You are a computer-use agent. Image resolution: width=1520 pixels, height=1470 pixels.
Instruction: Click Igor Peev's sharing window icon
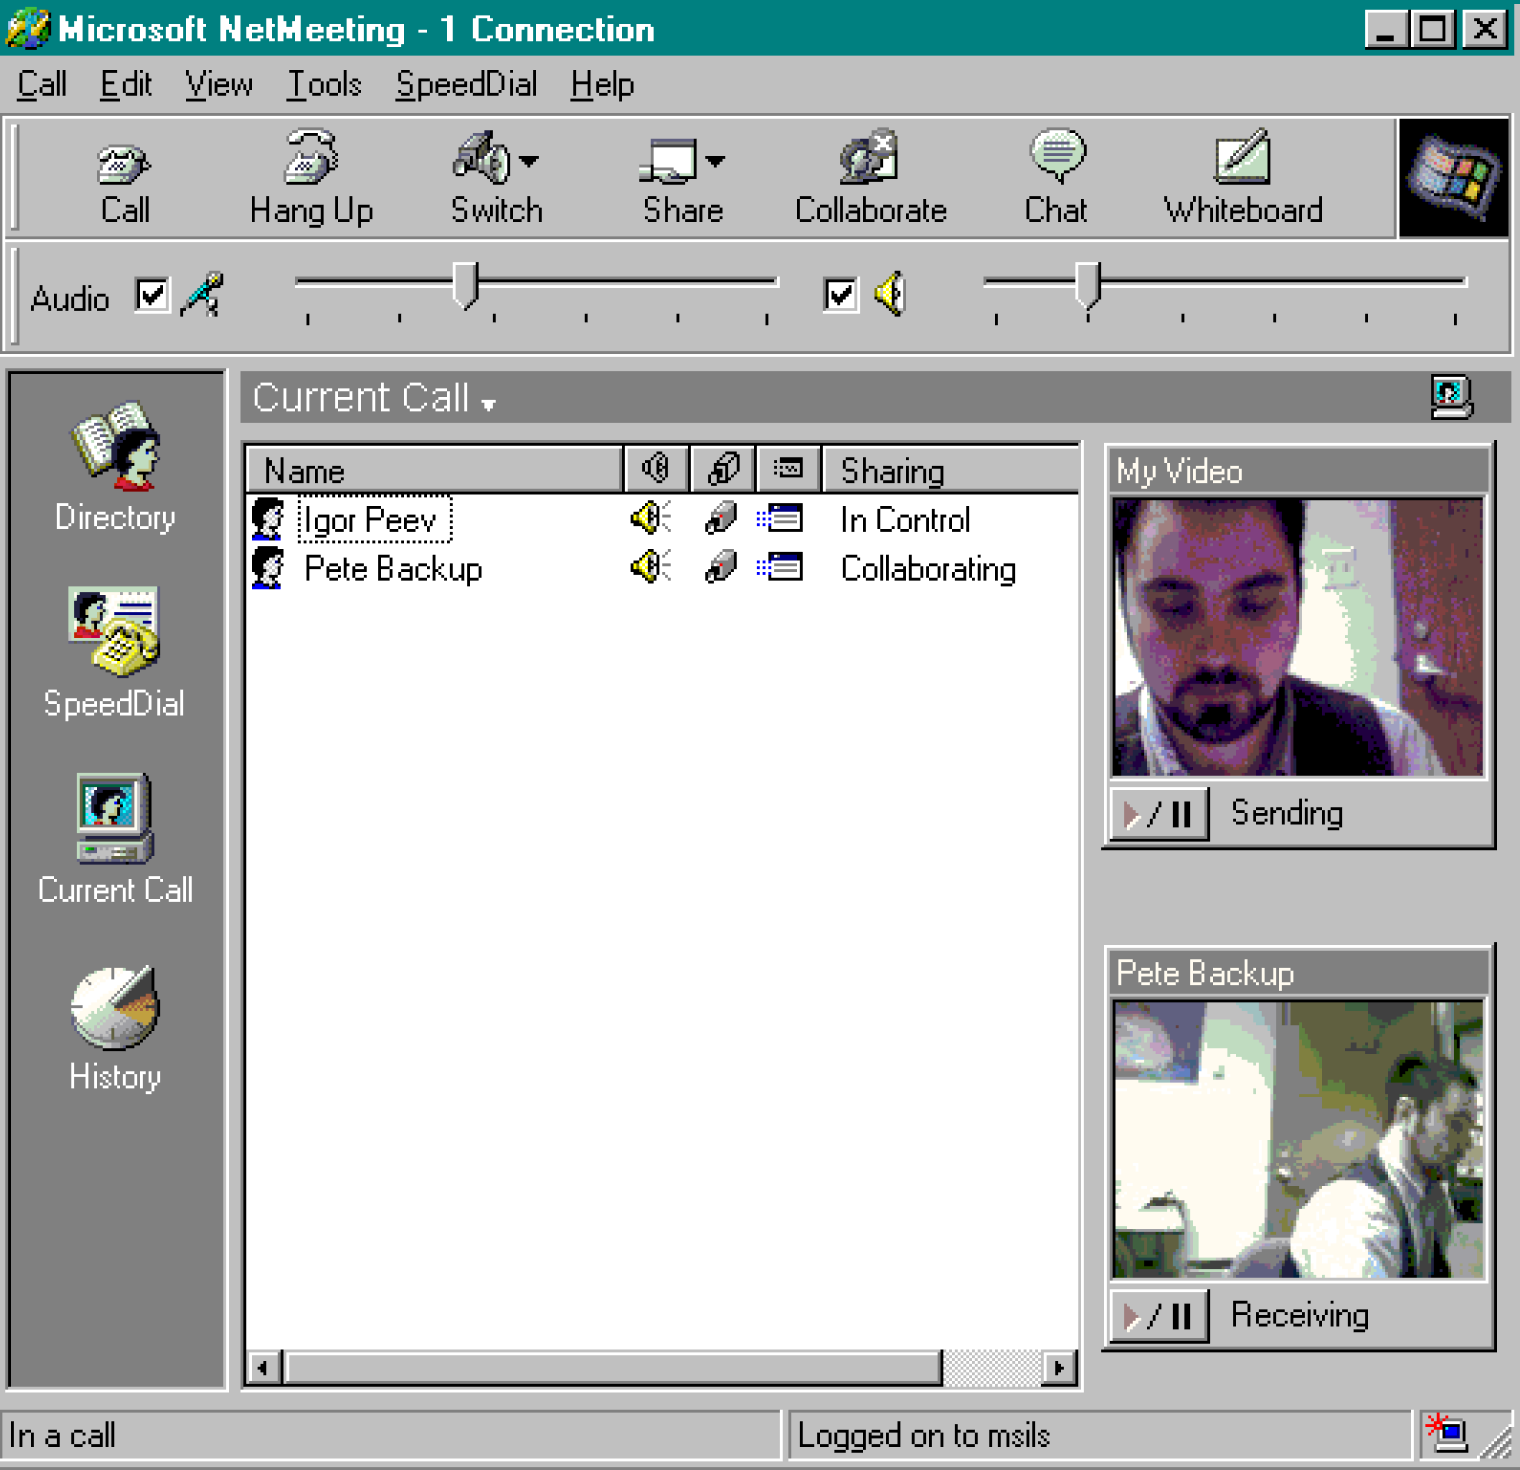780,518
